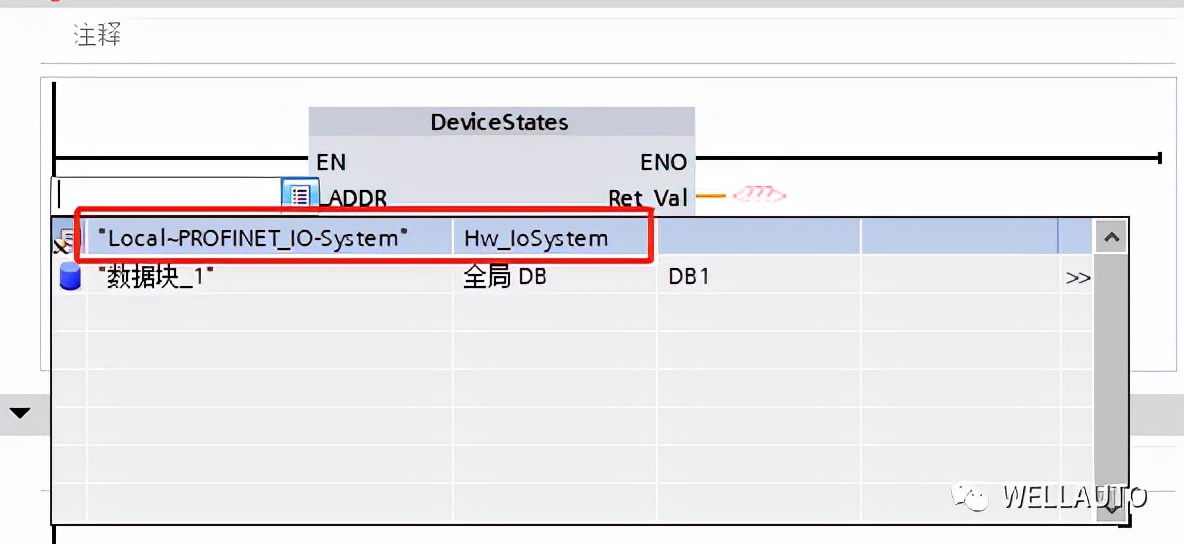Click the 注释 comment field
The width and height of the screenshot is (1184, 544).
(x=97, y=35)
